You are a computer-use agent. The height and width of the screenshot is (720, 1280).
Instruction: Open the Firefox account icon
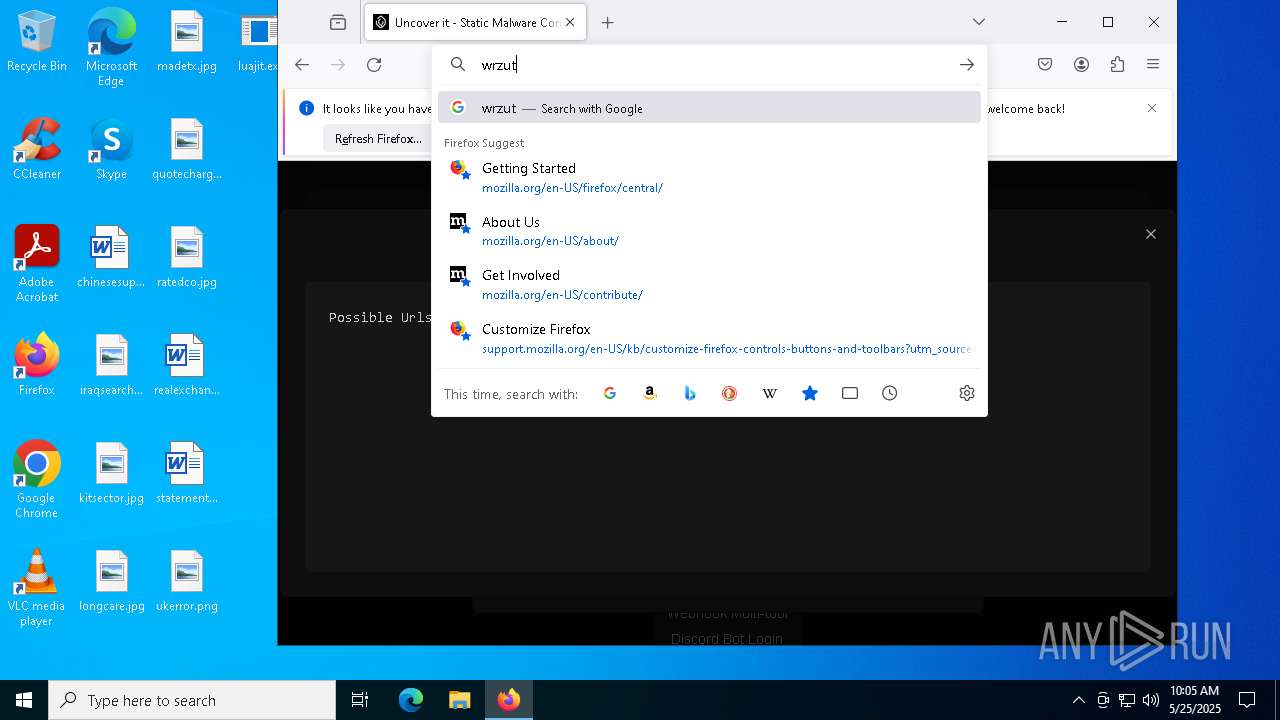click(1081, 64)
